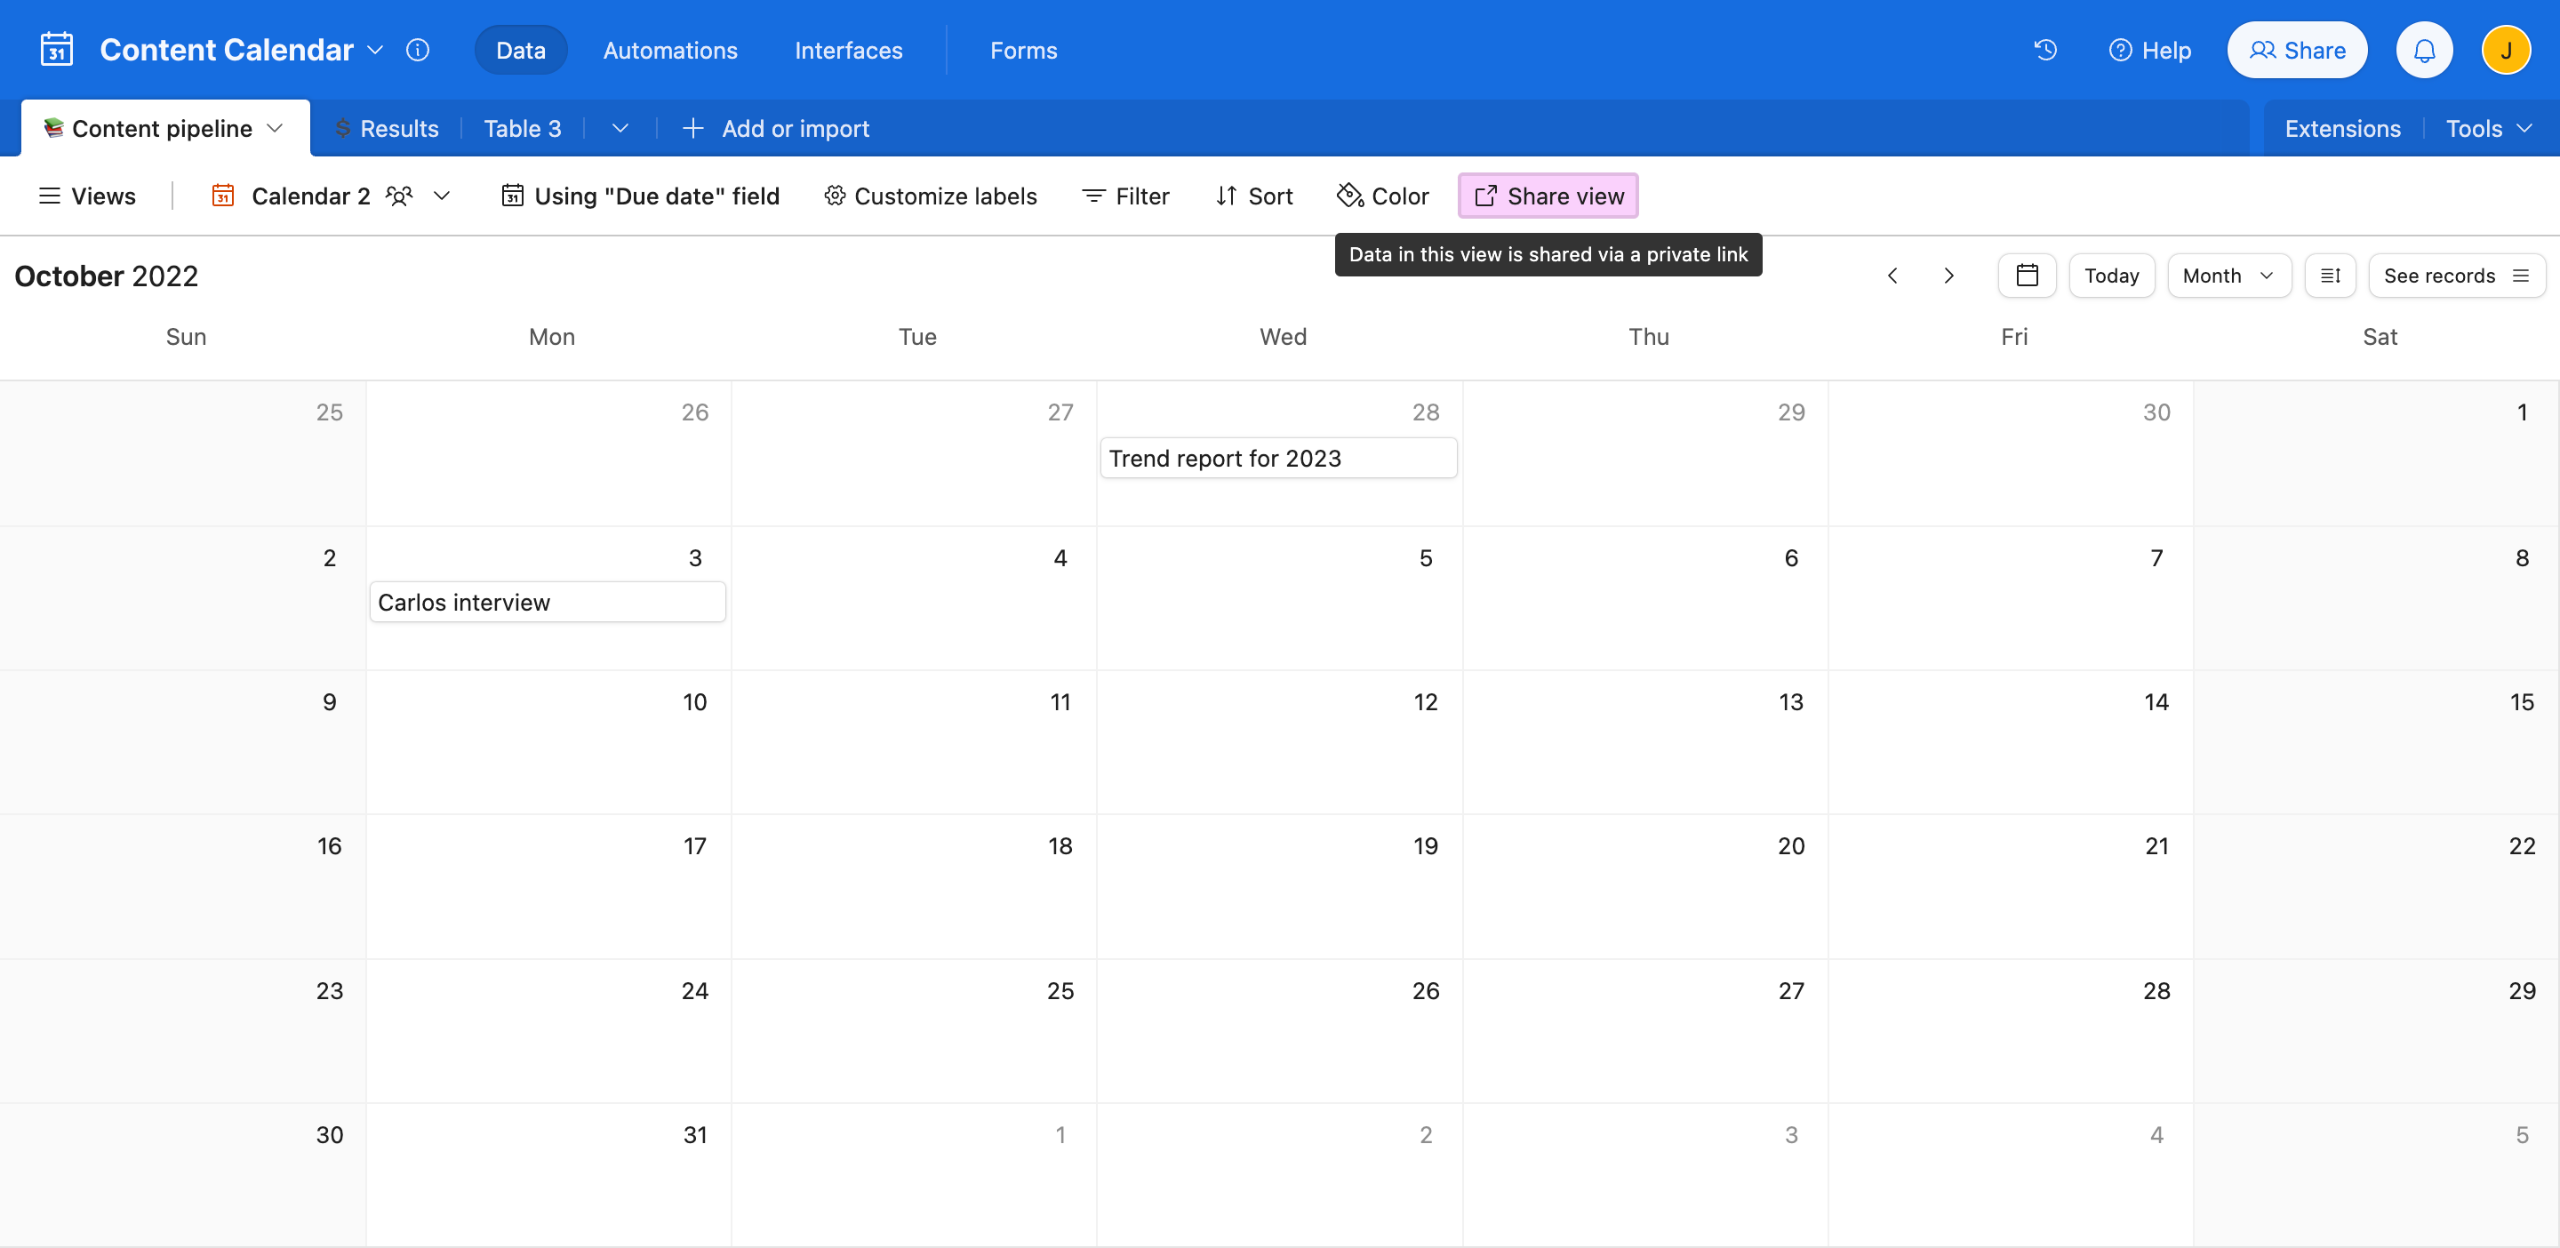
Task: Open Tools dropdown menu
Action: (x=2488, y=128)
